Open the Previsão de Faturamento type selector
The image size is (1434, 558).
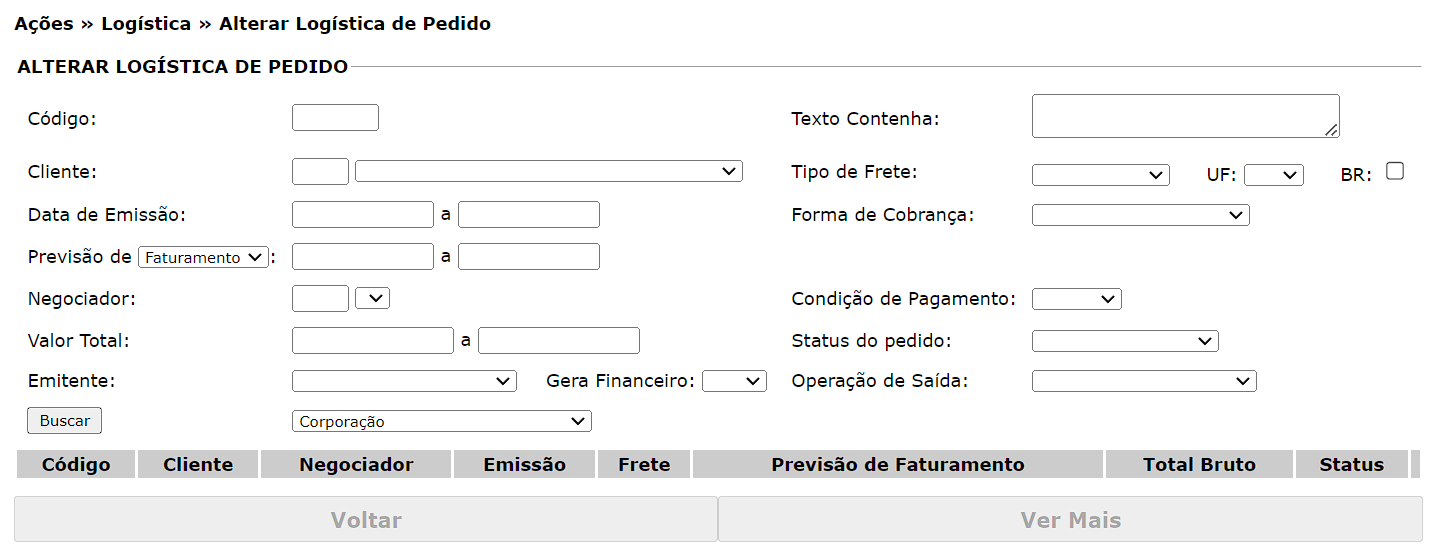203,257
